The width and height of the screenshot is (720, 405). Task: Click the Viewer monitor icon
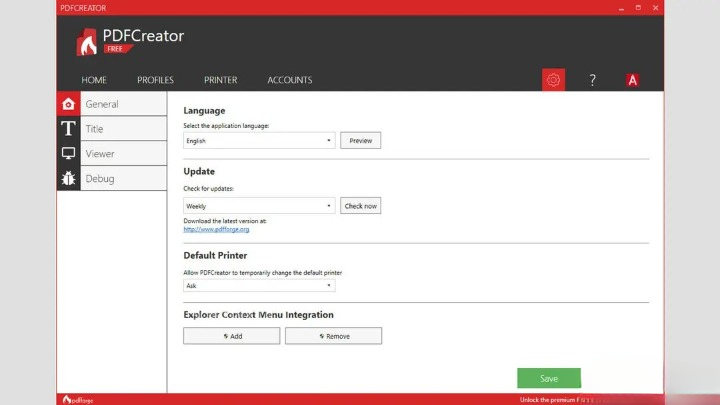[x=68, y=153]
